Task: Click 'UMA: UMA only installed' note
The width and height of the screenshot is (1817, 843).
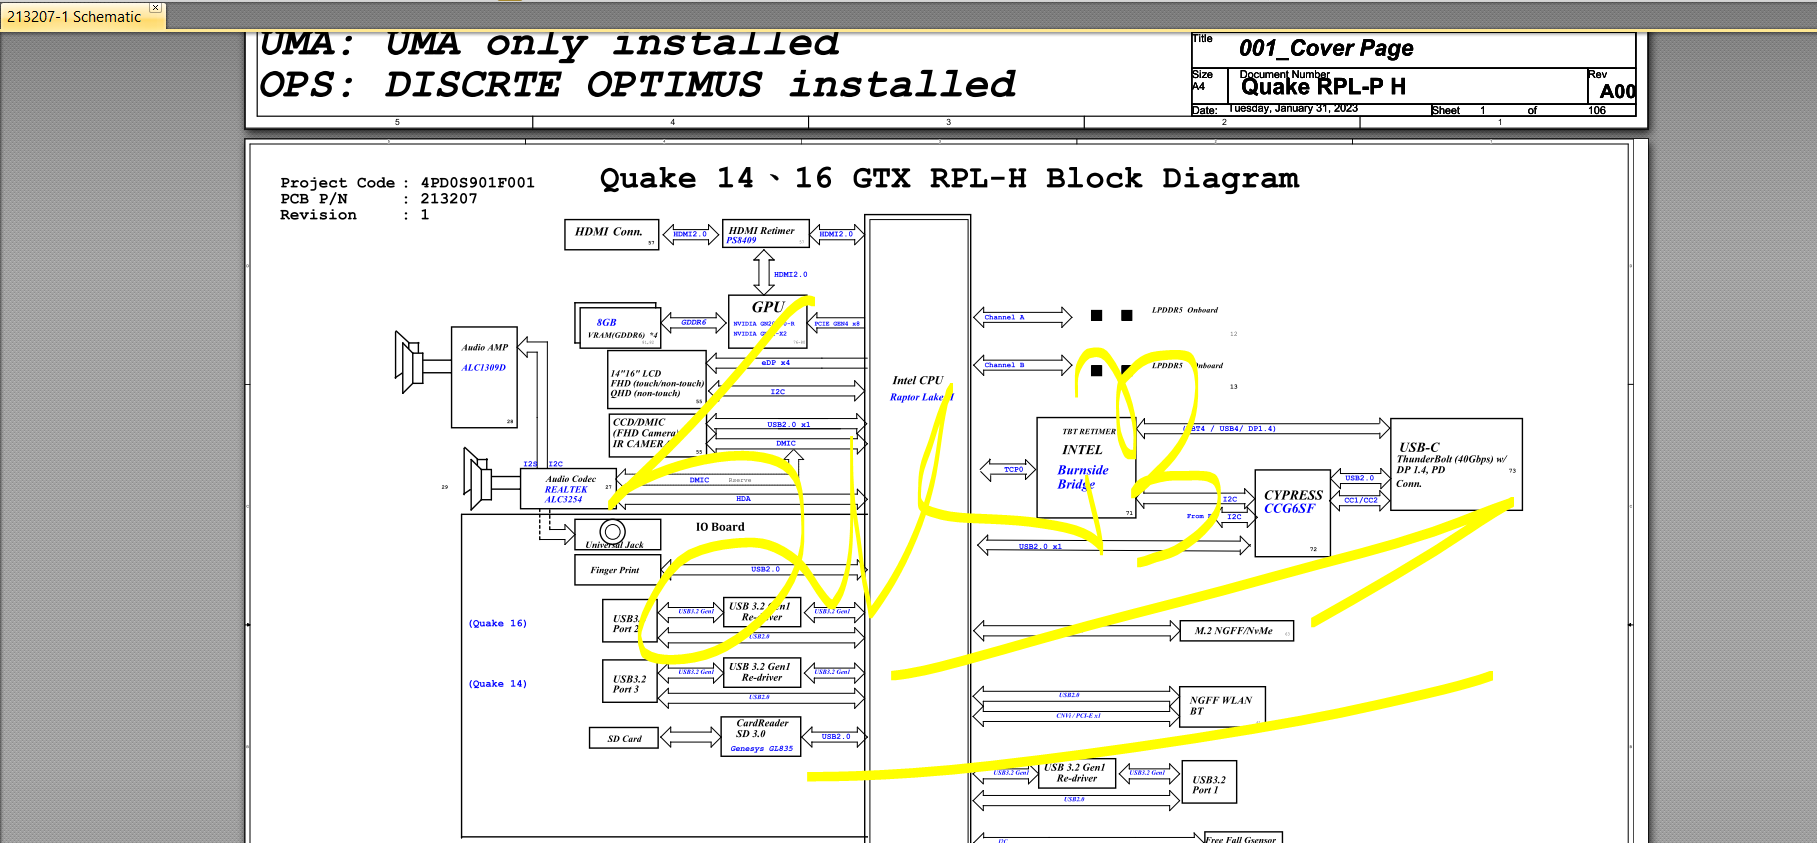Action: (548, 44)
